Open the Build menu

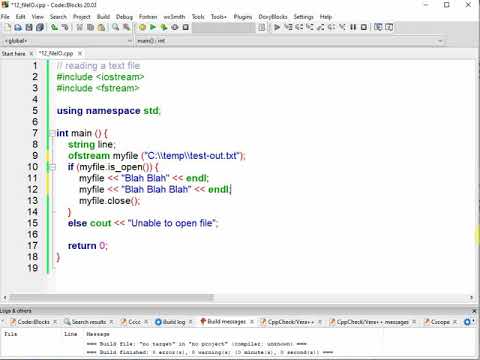pyautogui.click(x=103, y=17)
